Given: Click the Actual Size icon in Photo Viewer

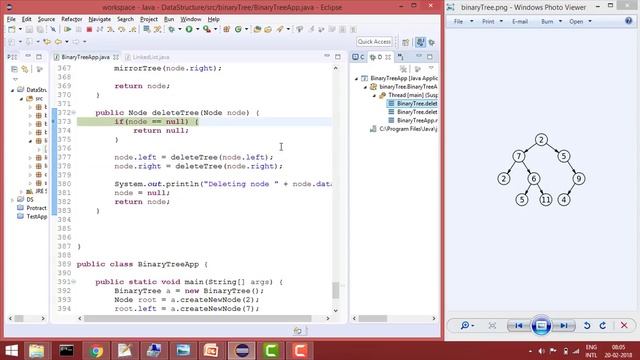Looking at the screenshot, I should click(492, 325).
